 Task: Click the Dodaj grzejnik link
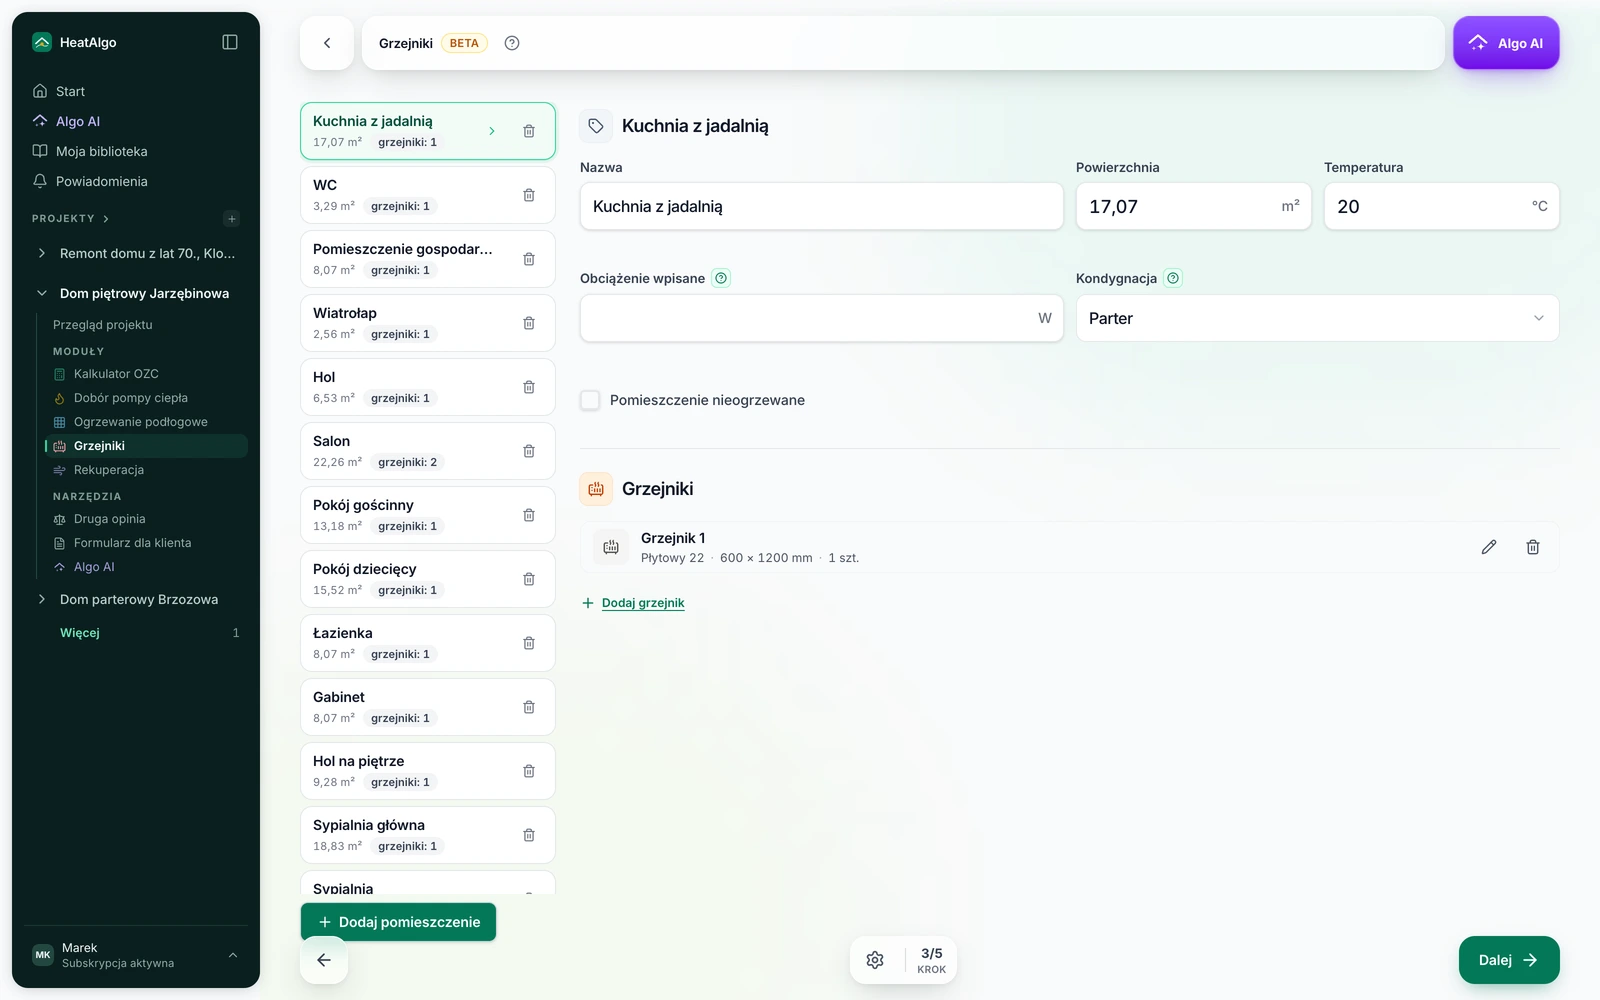[x=643, y=603]
